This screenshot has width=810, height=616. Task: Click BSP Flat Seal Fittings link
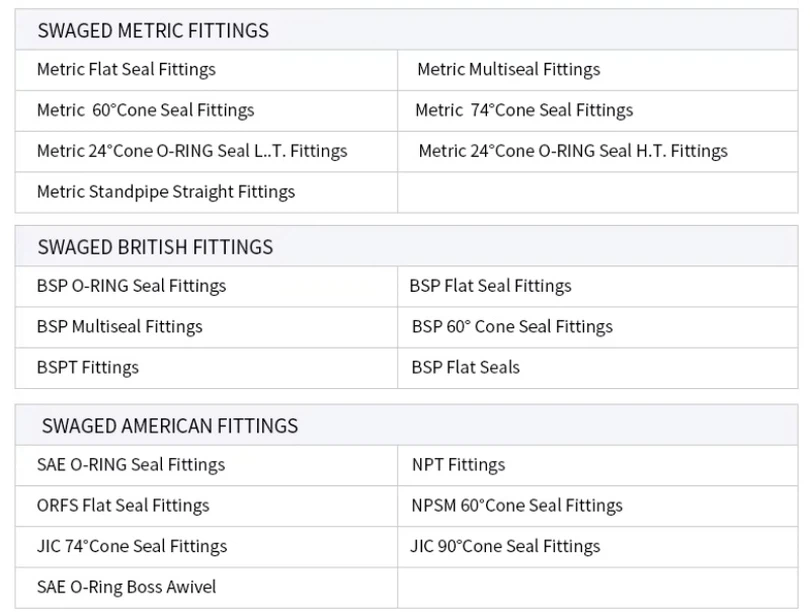click(x=490, y=286)
